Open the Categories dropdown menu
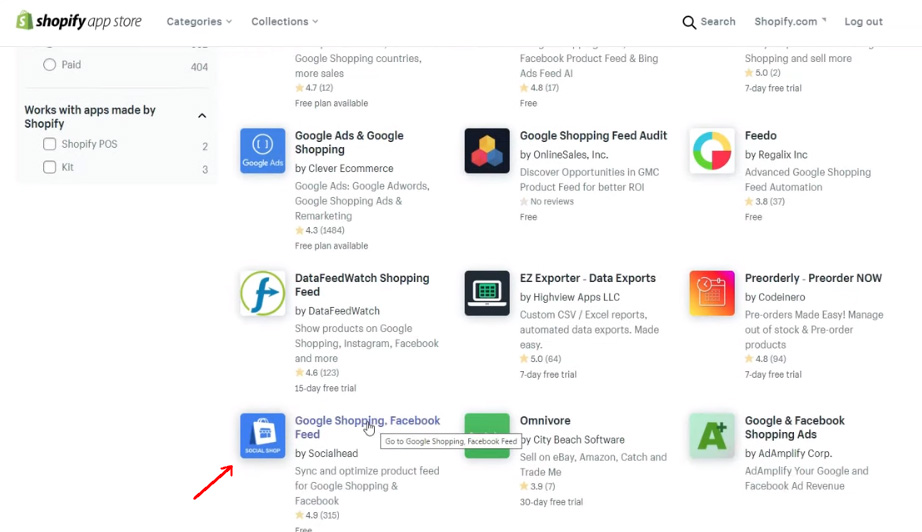This screenshot has height=532, width=922. pos(199,22)
